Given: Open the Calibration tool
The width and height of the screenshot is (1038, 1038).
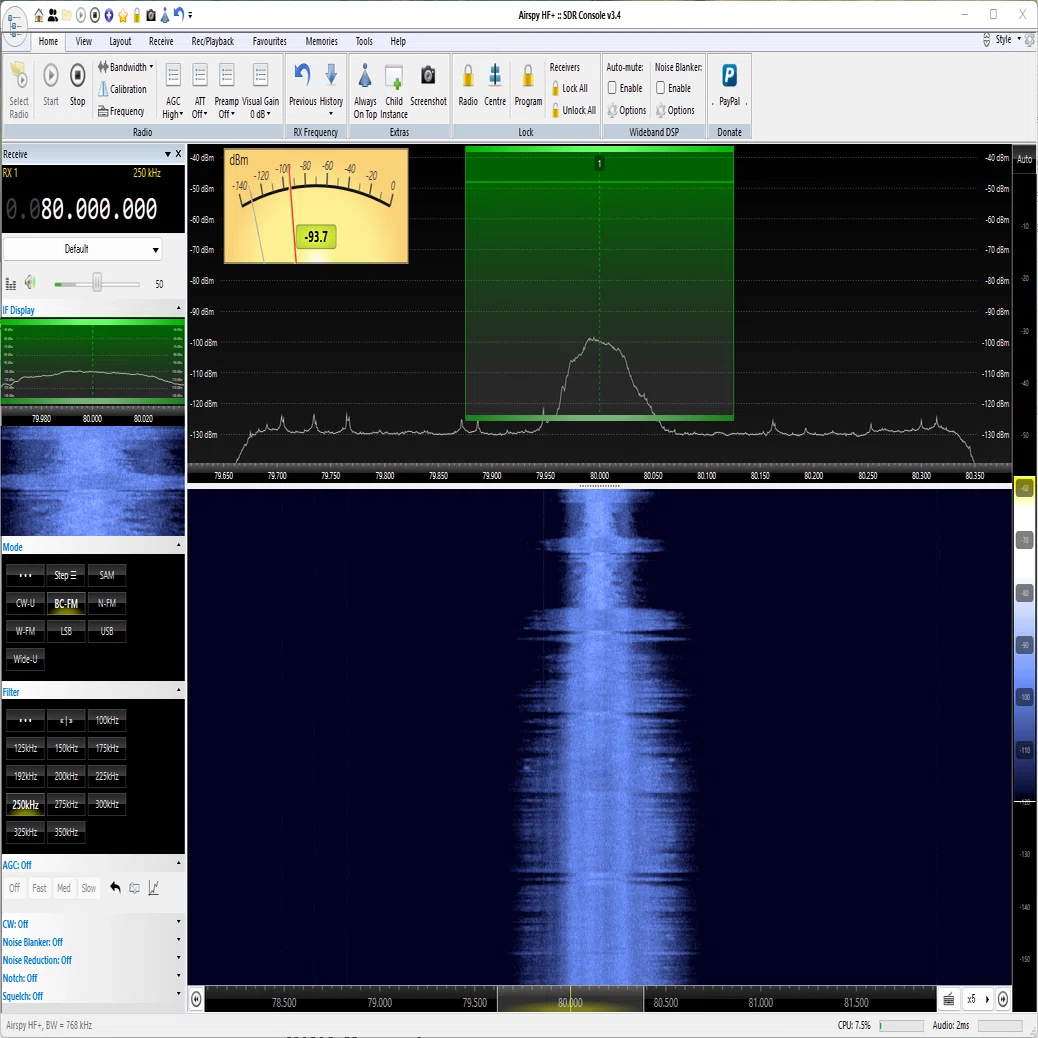Looking at the screenshot, I should (x=122, y=89).
